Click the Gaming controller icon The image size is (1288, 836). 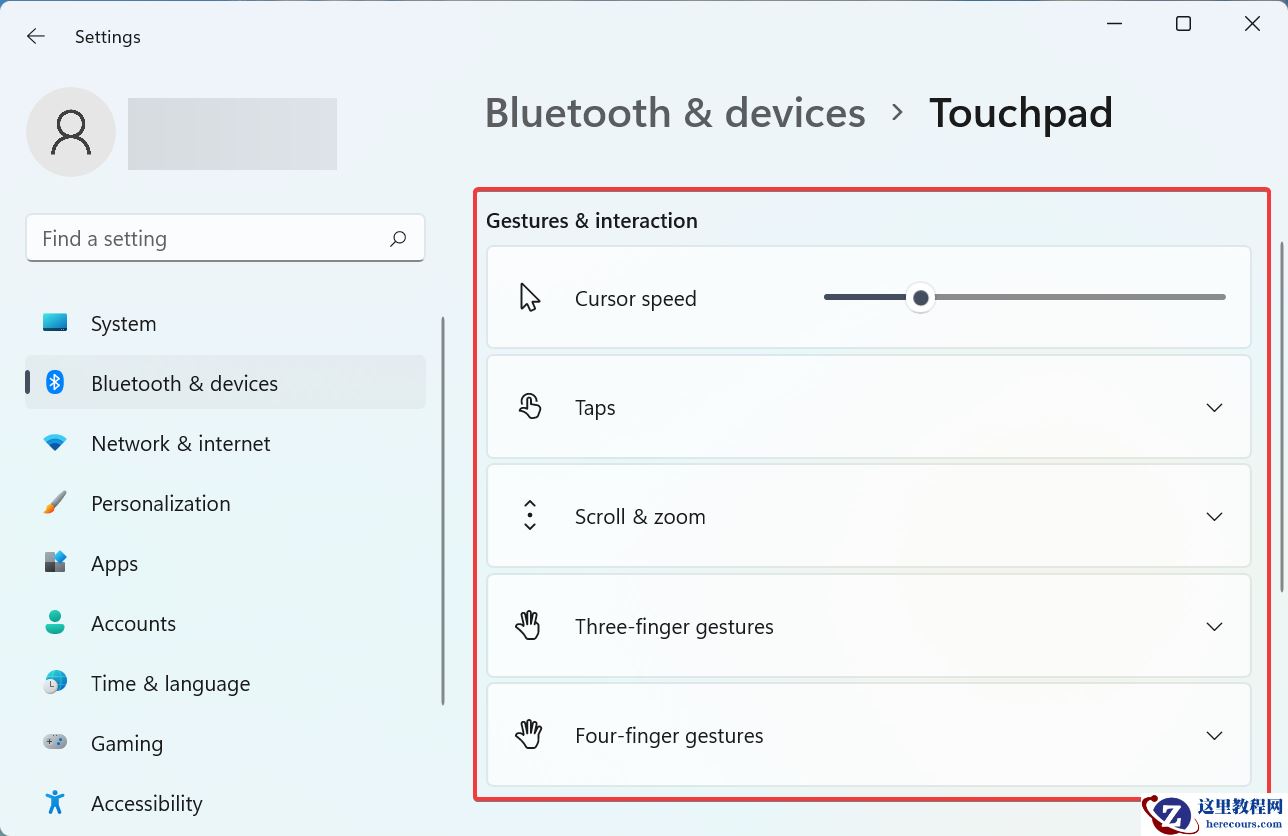pos(55,743)
